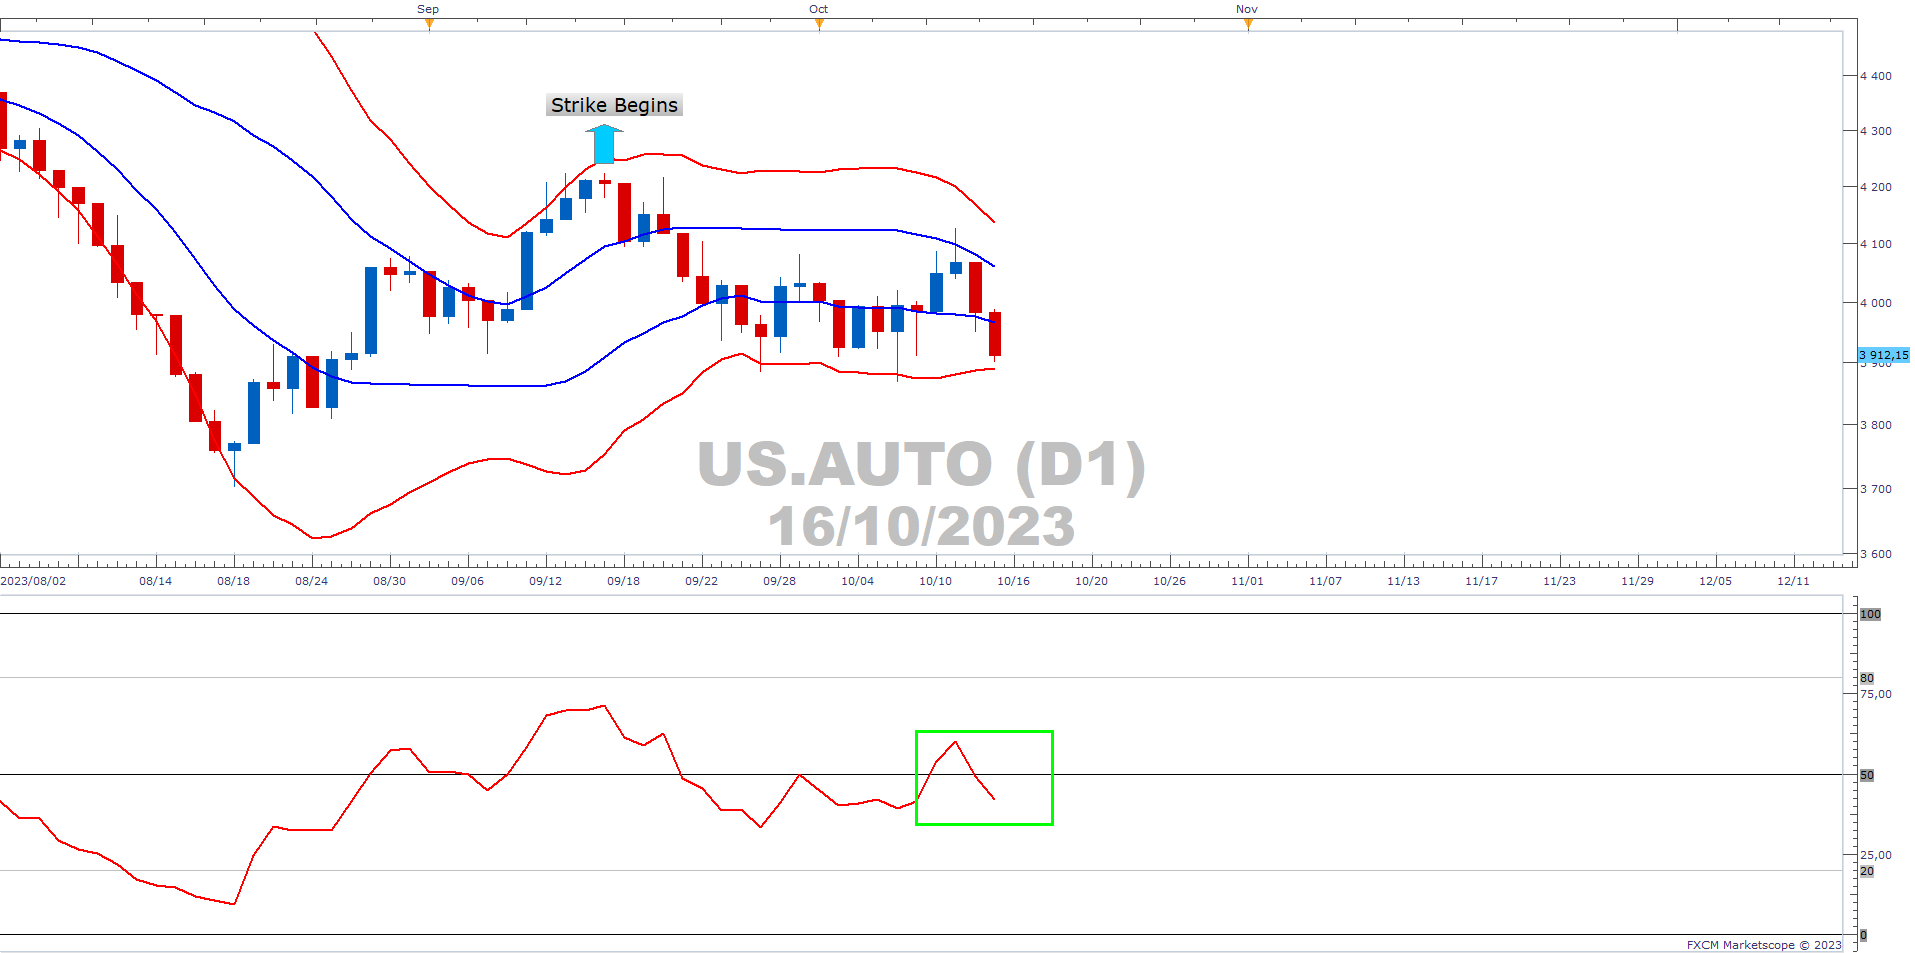Click the FXCM Marketscope copyright text
Image resolution: width=1915 pixels, height=953 pixels.
[1763, 945]
